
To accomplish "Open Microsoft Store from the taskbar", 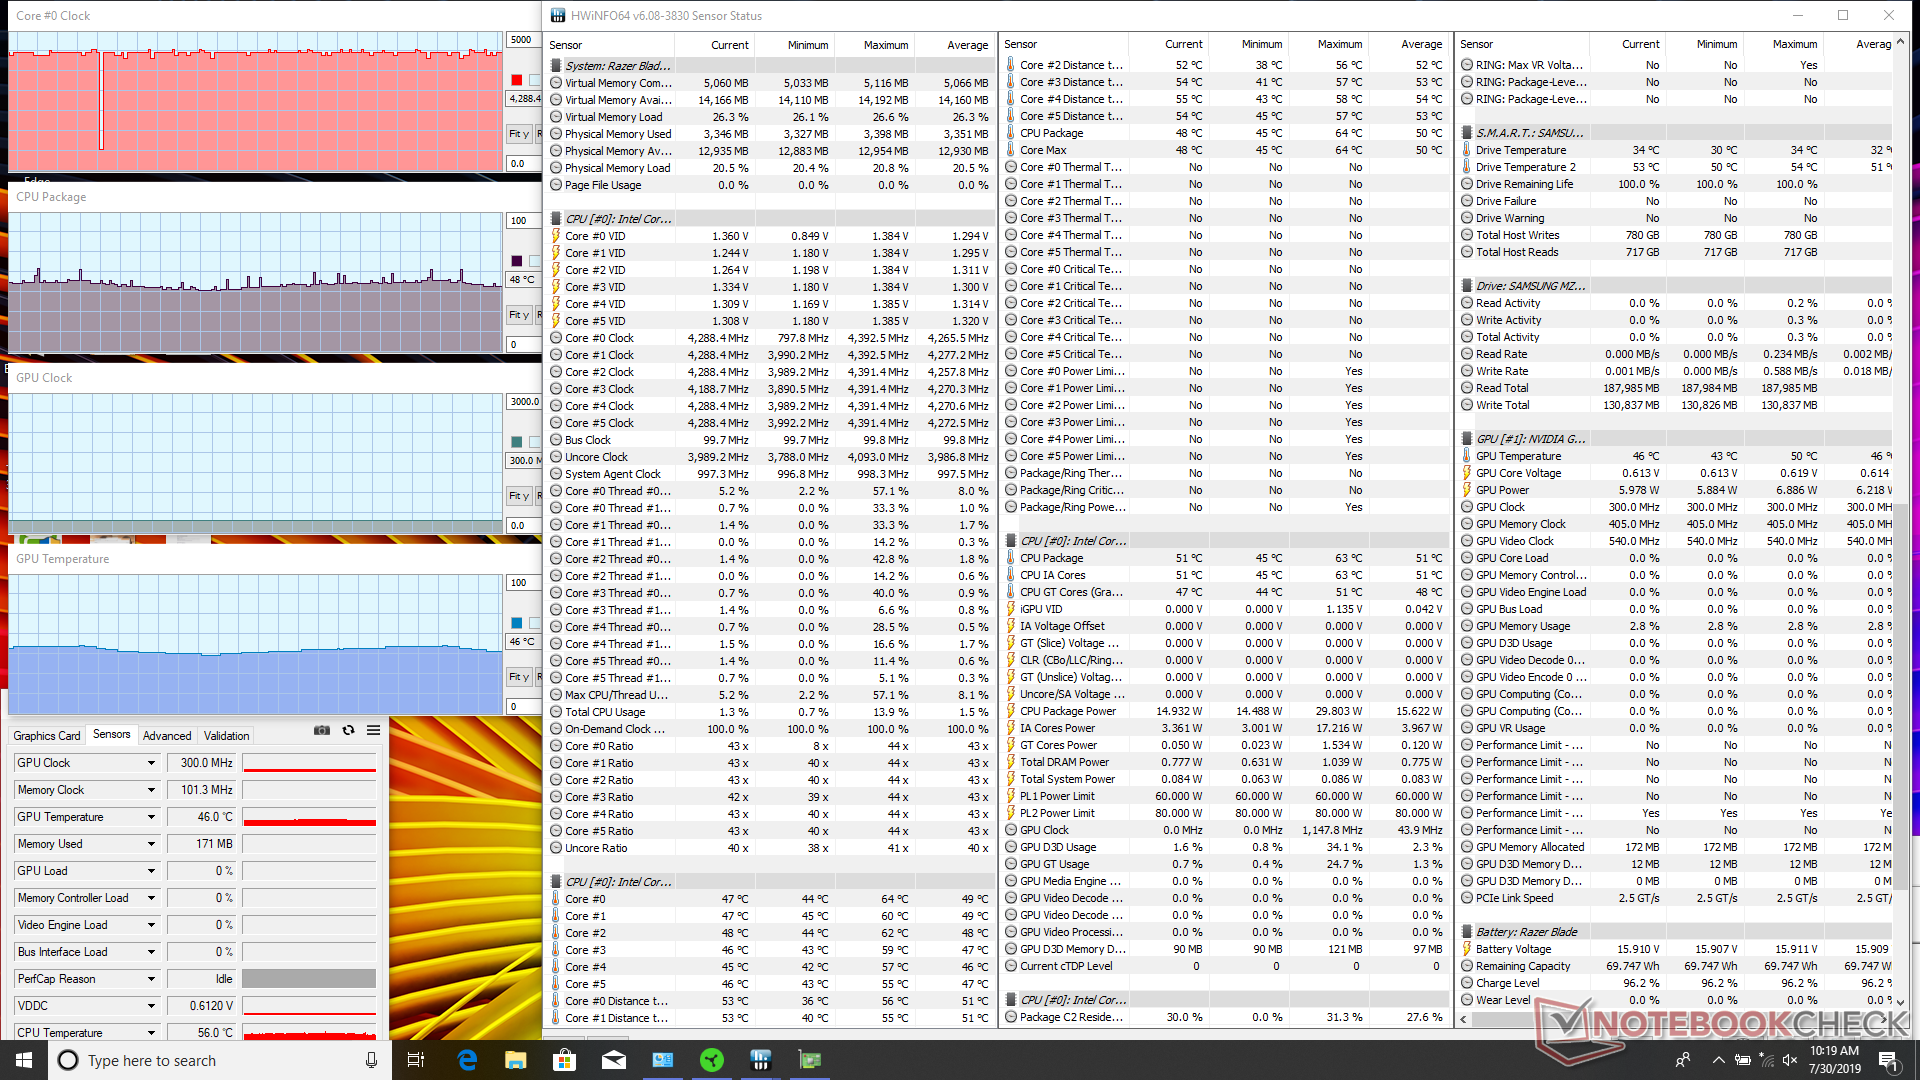I will [x=564, y=1060].
